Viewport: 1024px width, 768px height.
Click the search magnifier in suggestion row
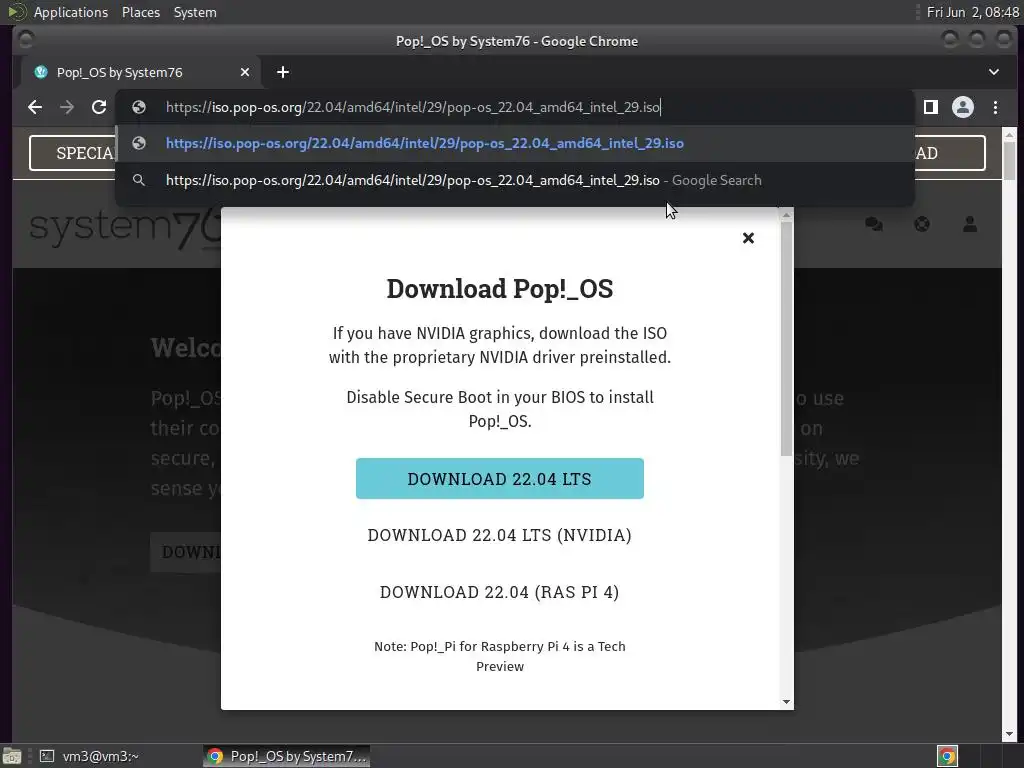point(138,180)
